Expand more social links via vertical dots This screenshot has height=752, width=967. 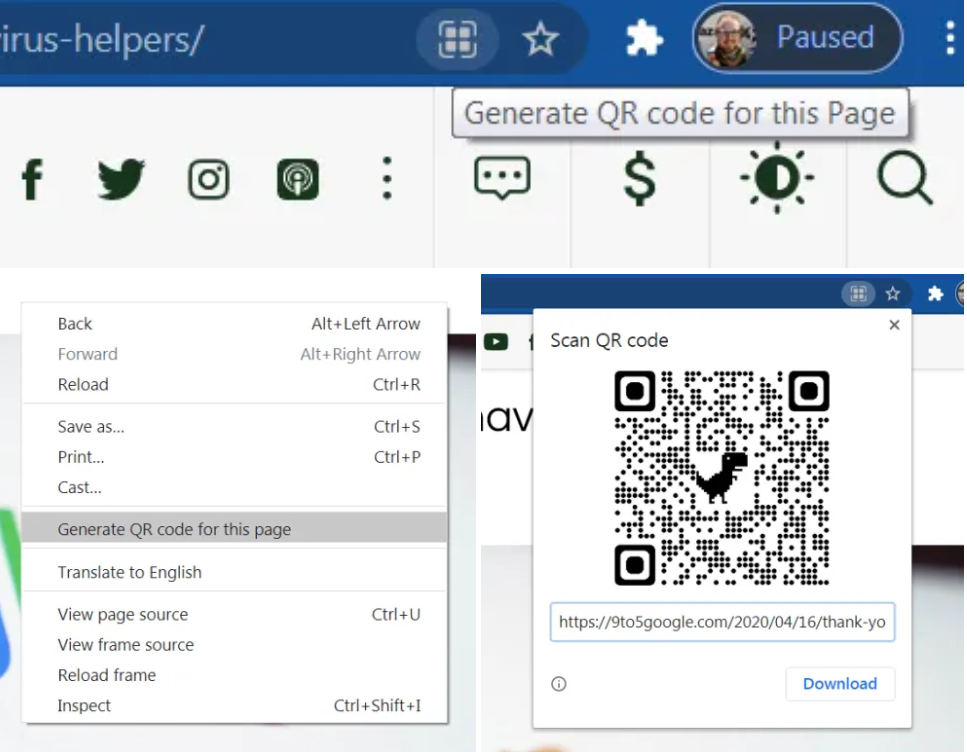pos(387,178)
